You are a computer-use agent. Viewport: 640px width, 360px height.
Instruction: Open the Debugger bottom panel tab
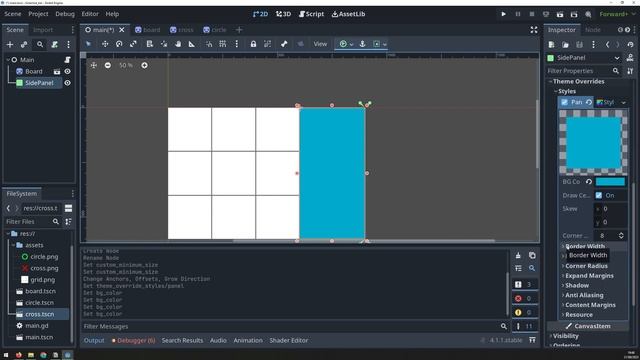133,340
